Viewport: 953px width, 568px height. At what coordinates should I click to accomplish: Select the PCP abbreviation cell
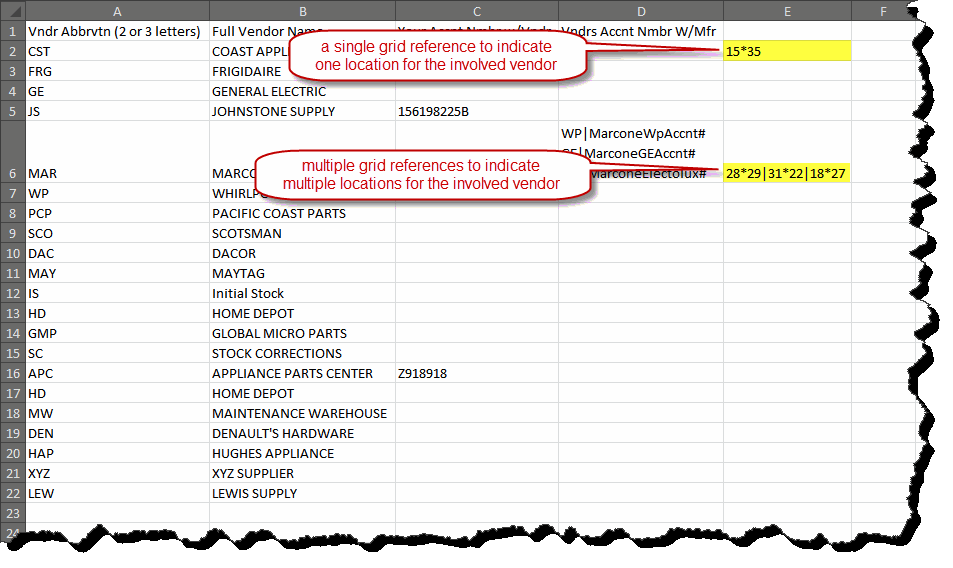pyautogui.click(x=117, y=213)
